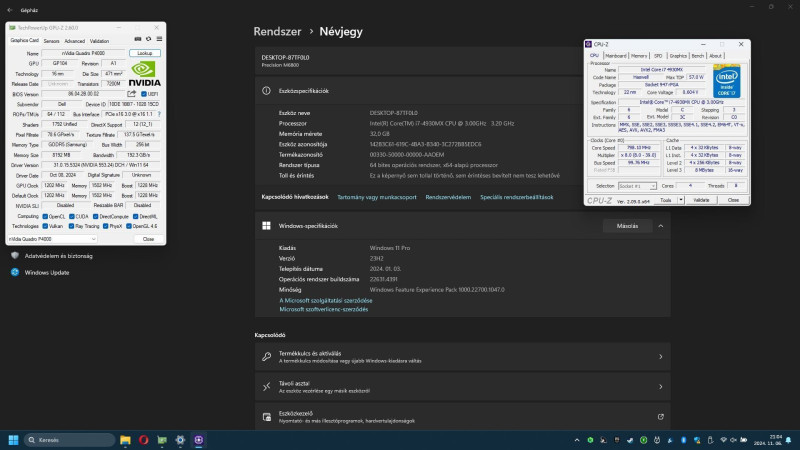Click the Windows Update sidebar icon
The height and width of the screenshot is (450, 800).
15,272
